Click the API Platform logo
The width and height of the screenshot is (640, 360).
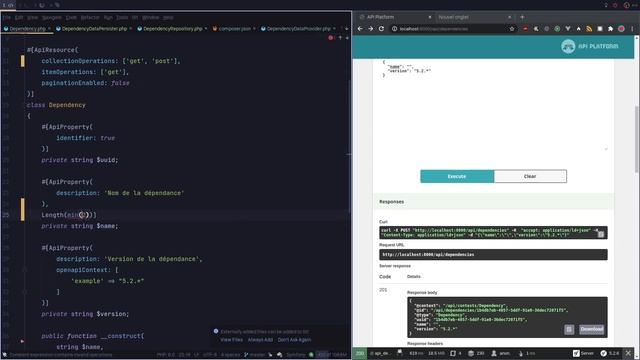[x=589, y=47]
